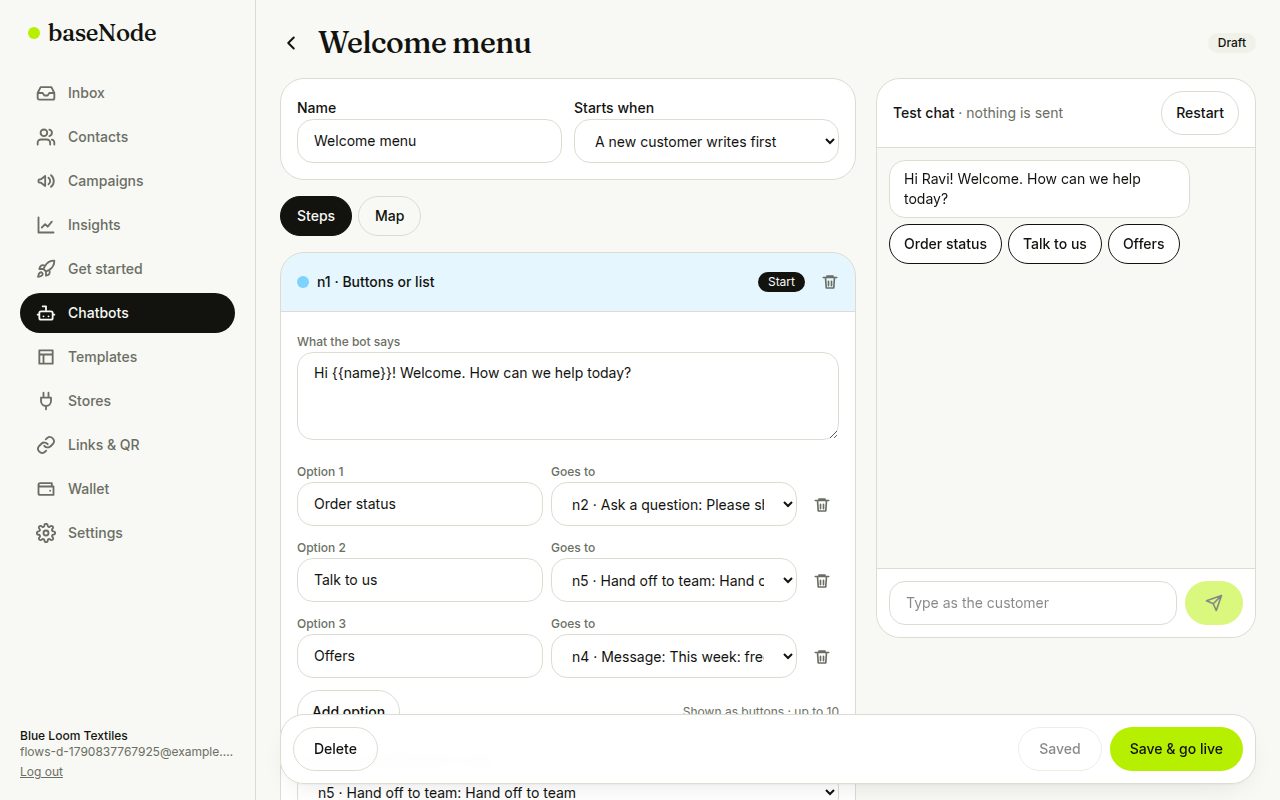This screenshot has height=800, width=1280.
Task: Click Order status reply button in test chat
Action: click(x=945, y=244)
